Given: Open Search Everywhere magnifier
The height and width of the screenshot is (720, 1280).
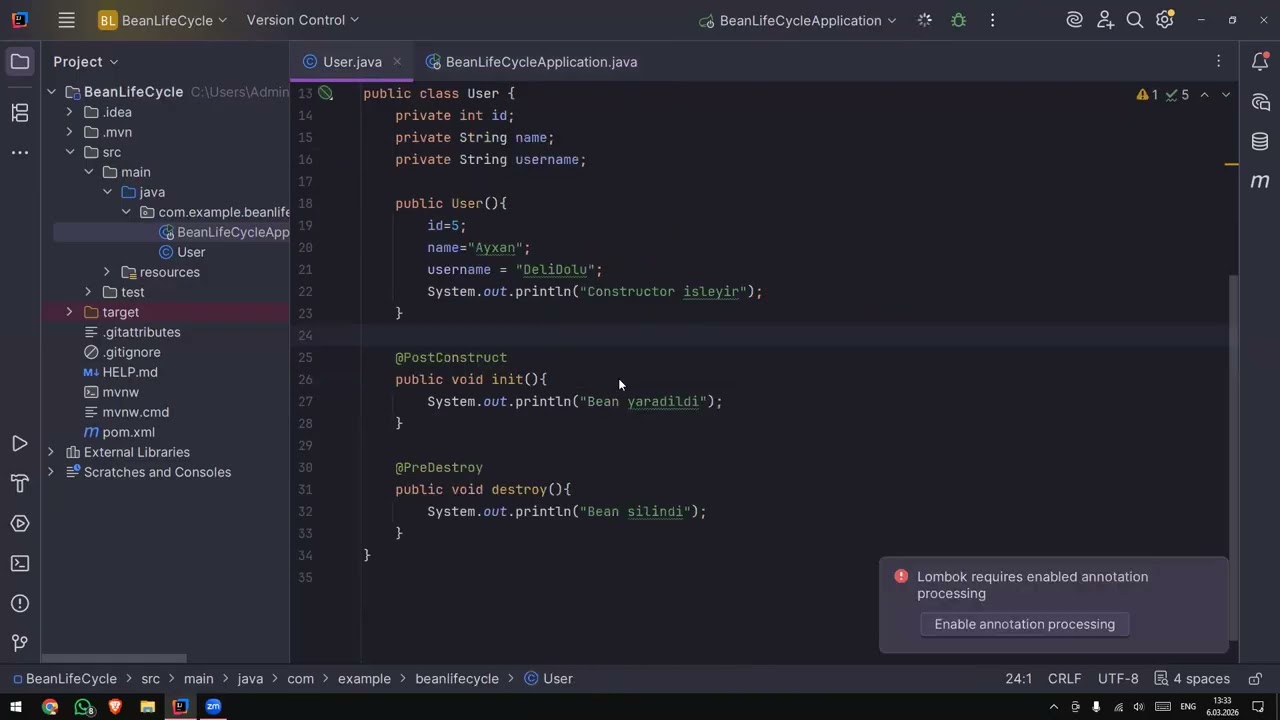Looking at the screenshot, I should (1135, 20).
